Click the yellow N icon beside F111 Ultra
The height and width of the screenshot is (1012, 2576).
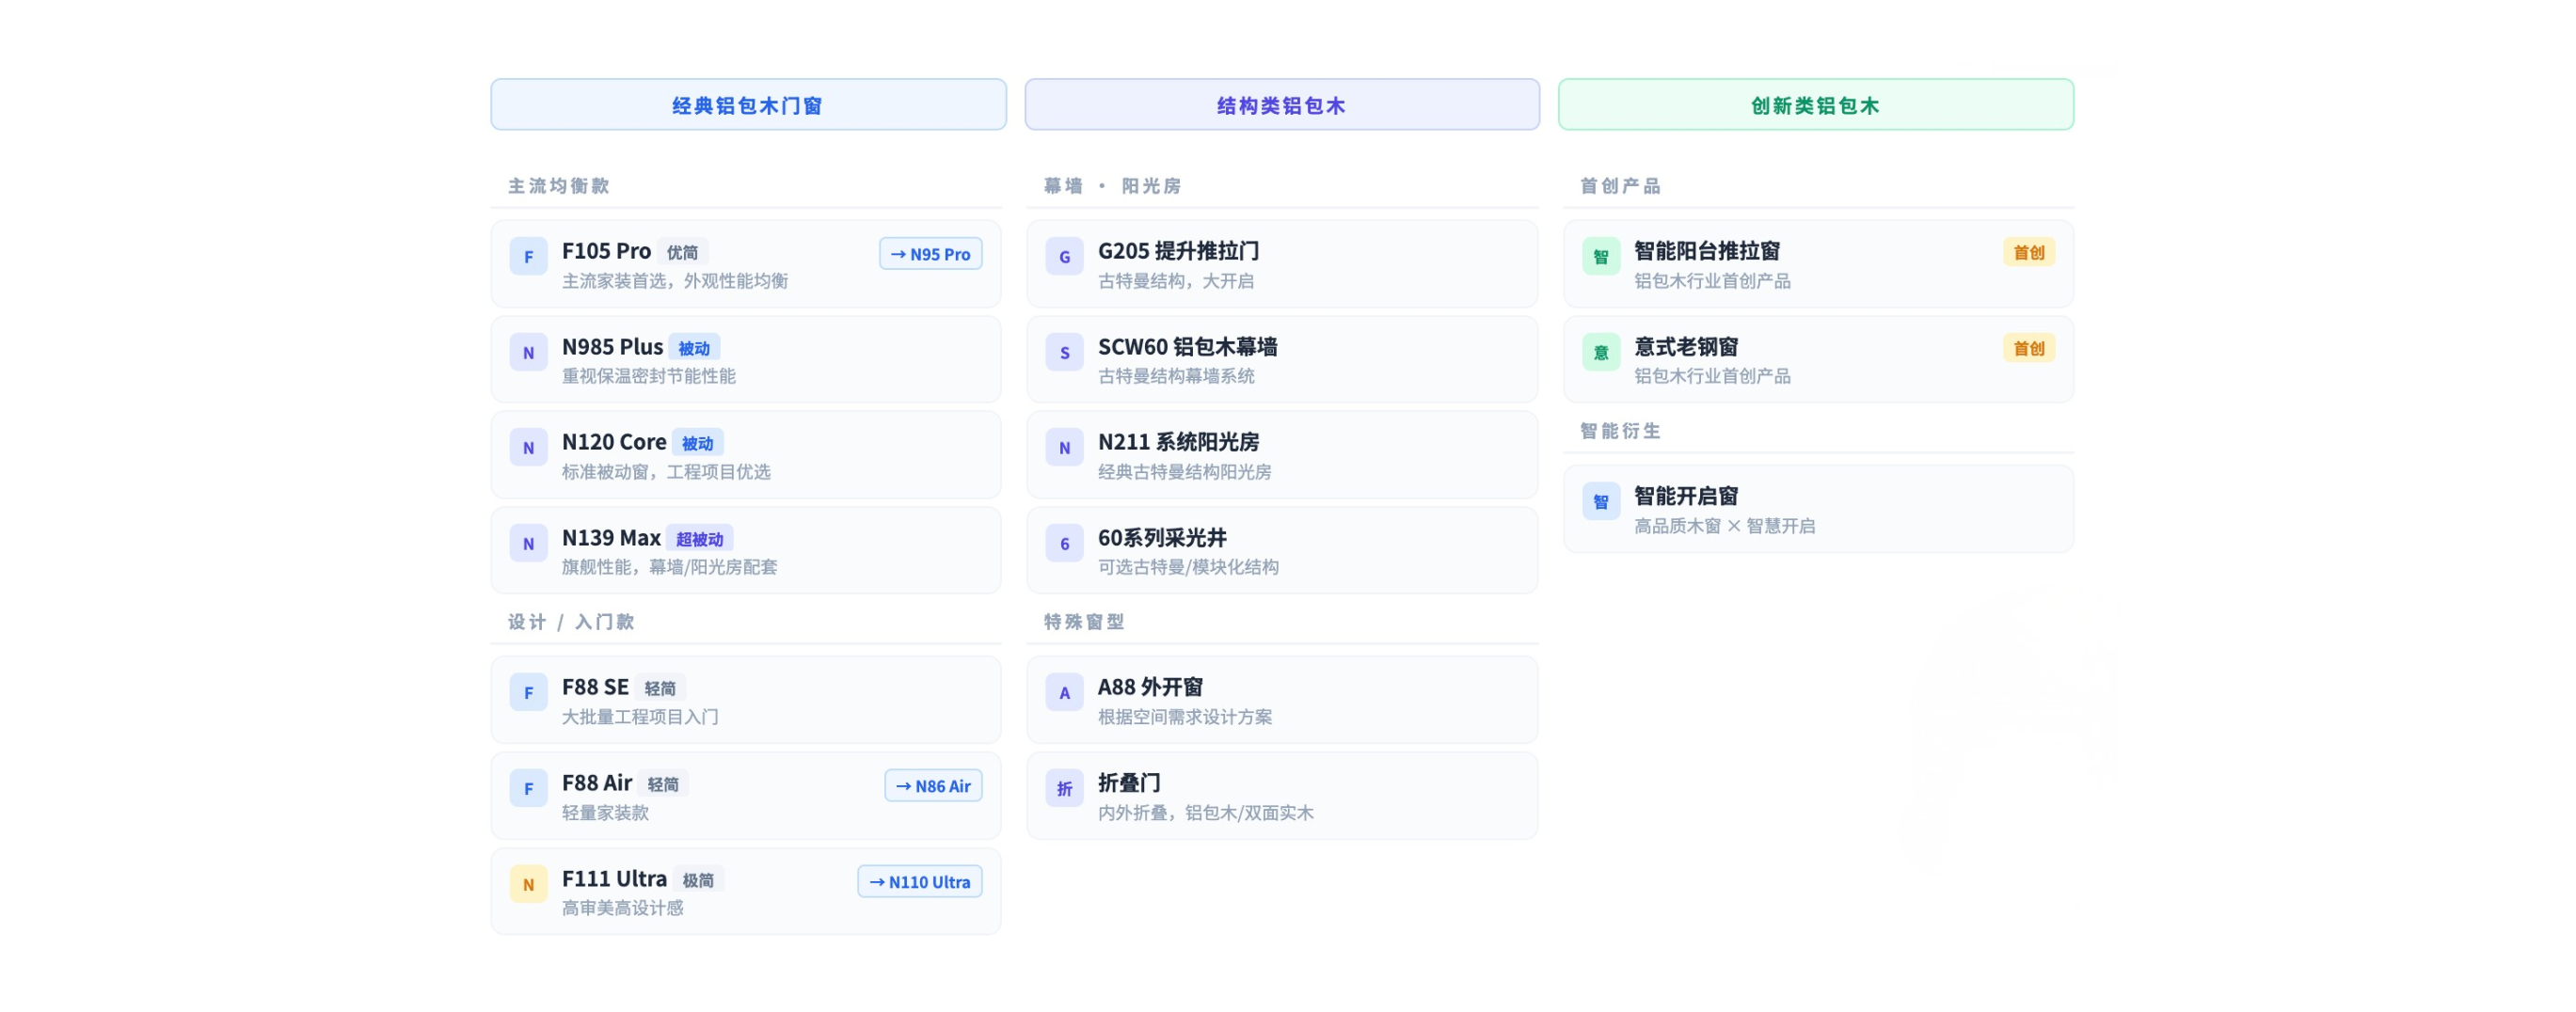(x=528, y=884)
